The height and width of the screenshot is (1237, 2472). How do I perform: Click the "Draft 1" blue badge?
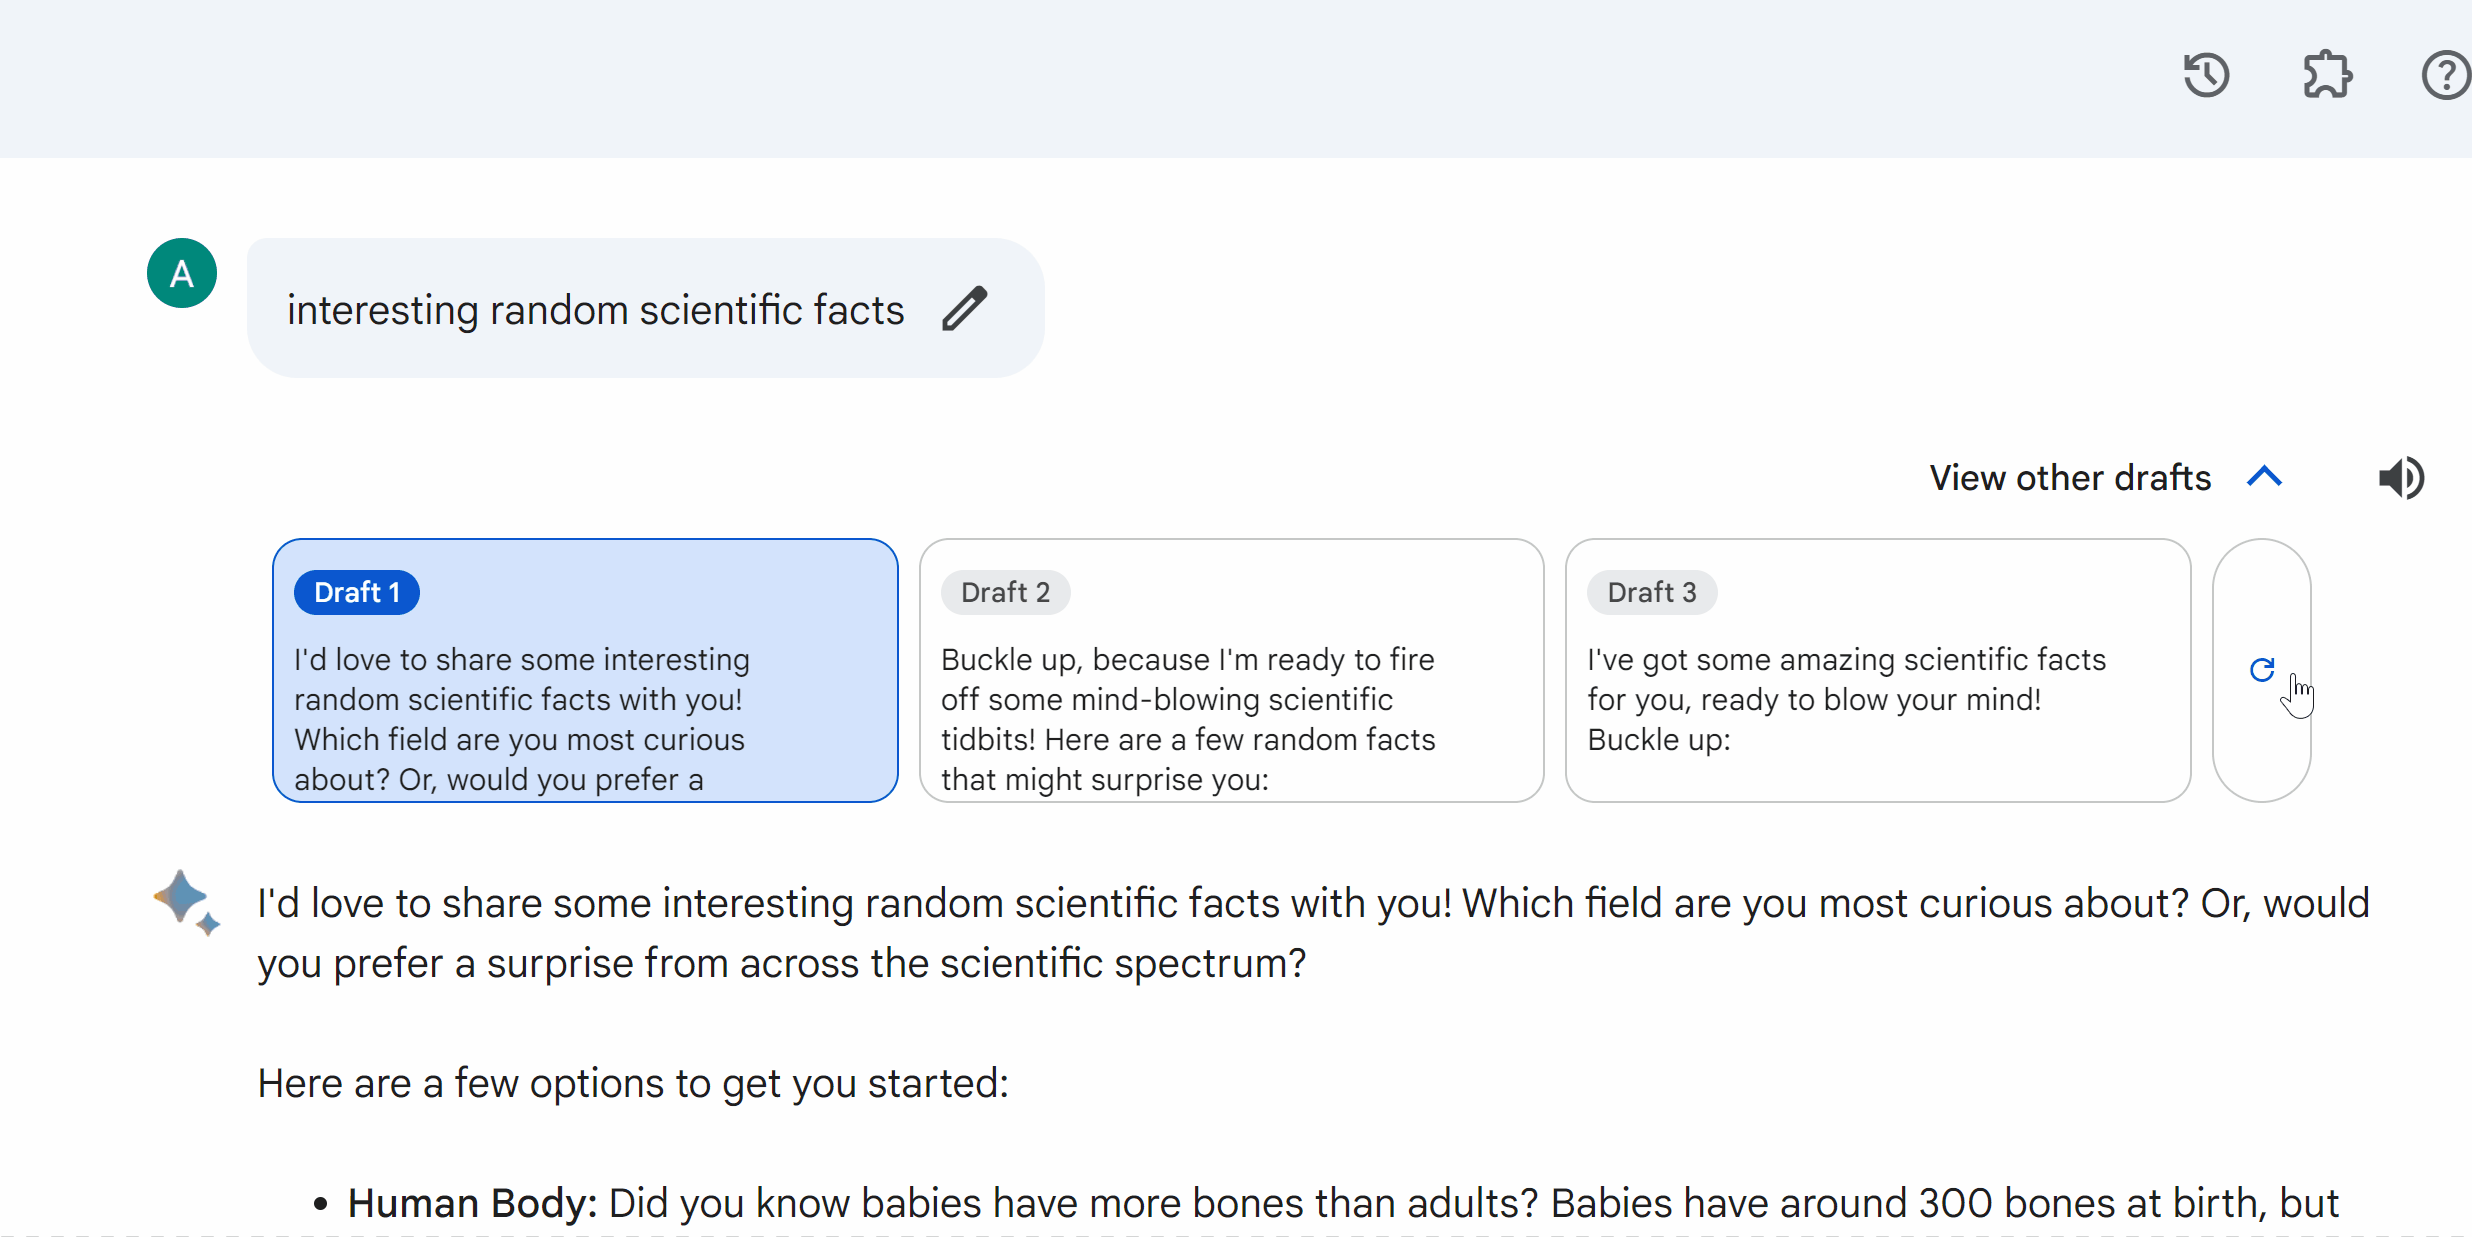pyautogui.click(x=357, y=592)
